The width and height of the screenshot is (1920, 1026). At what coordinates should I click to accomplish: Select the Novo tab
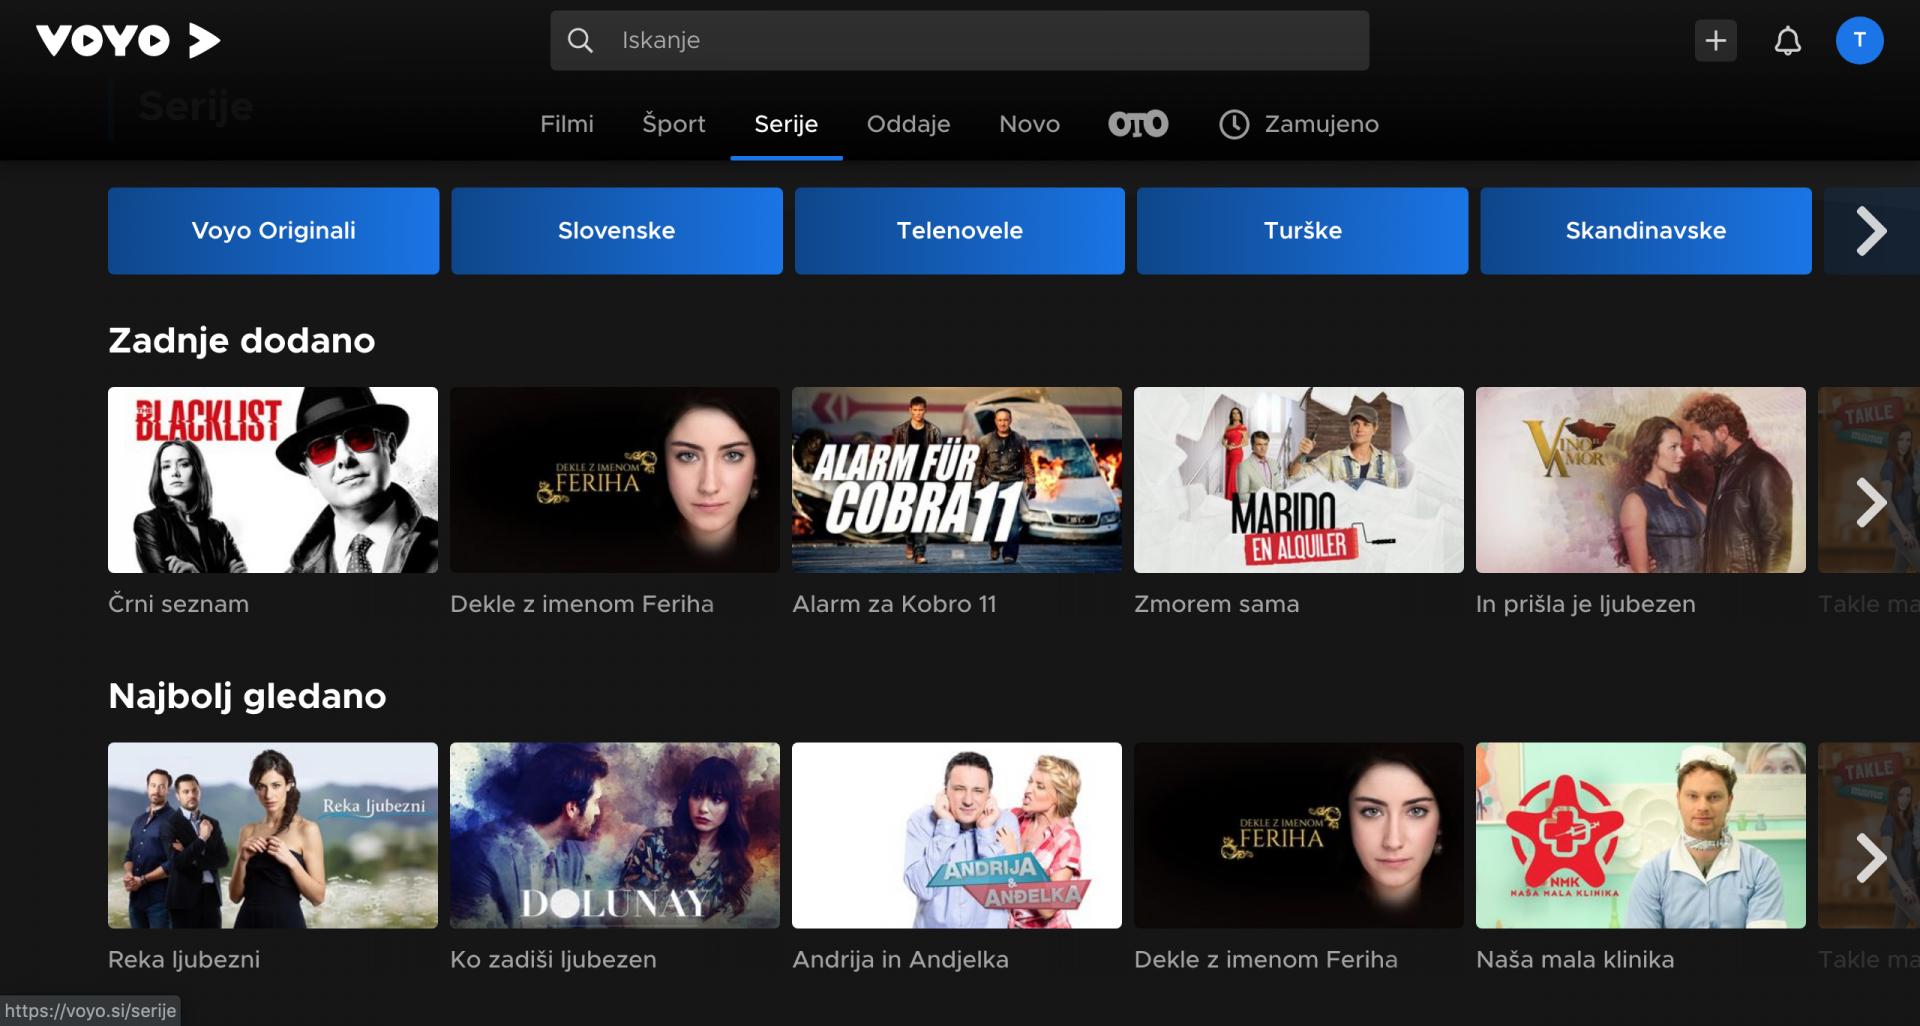(1029, 123)
